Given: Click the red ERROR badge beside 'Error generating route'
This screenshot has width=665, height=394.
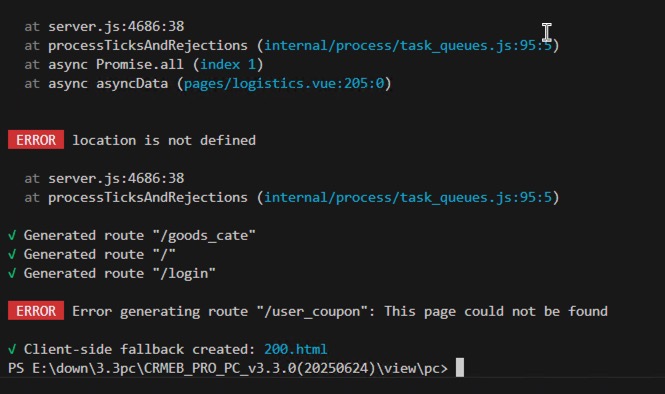Looking at the screenshot, I should 36,311.
